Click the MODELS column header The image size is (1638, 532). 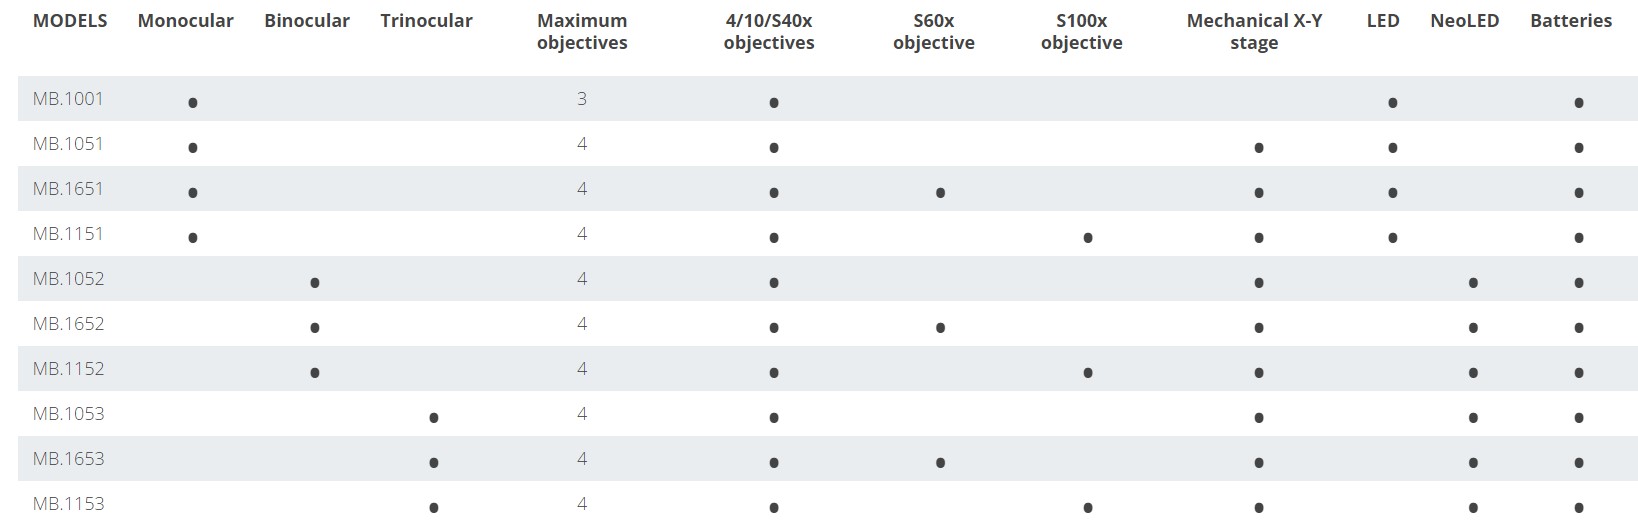point(70,20)
